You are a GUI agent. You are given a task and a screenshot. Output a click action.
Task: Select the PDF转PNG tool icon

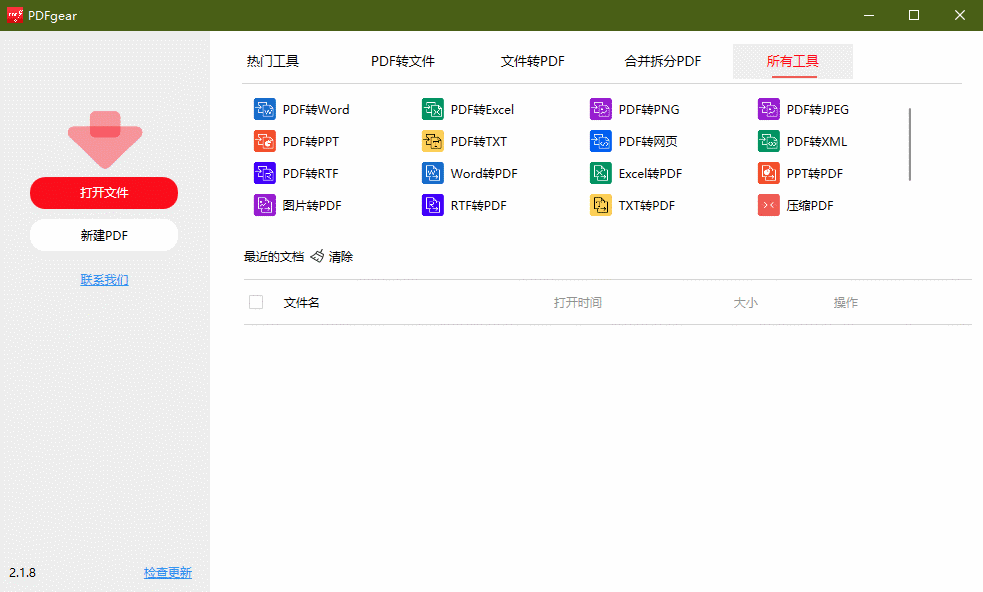[601, 109]
